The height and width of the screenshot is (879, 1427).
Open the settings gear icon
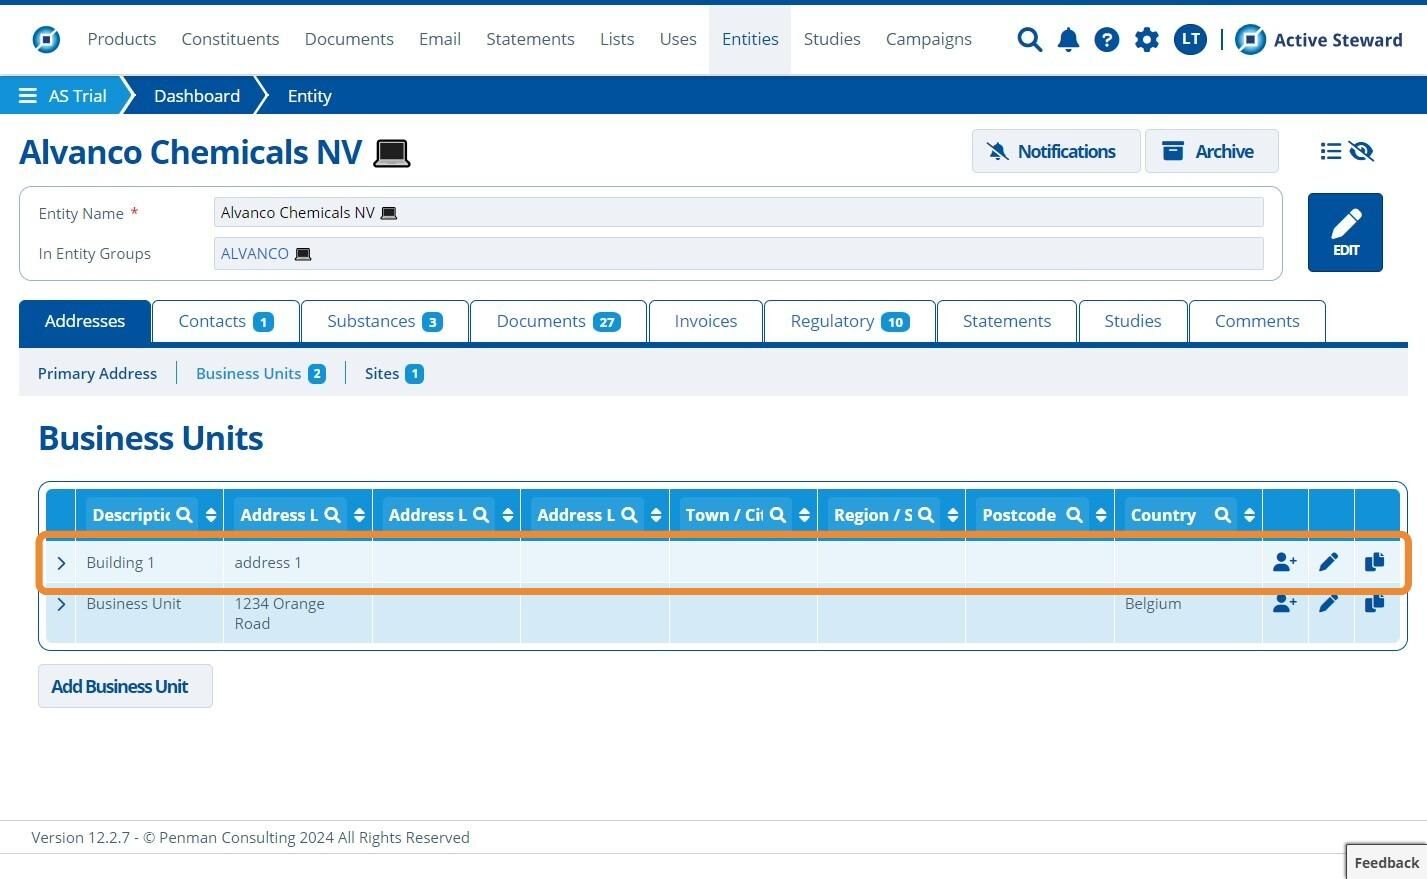(x=1146, y=39)
